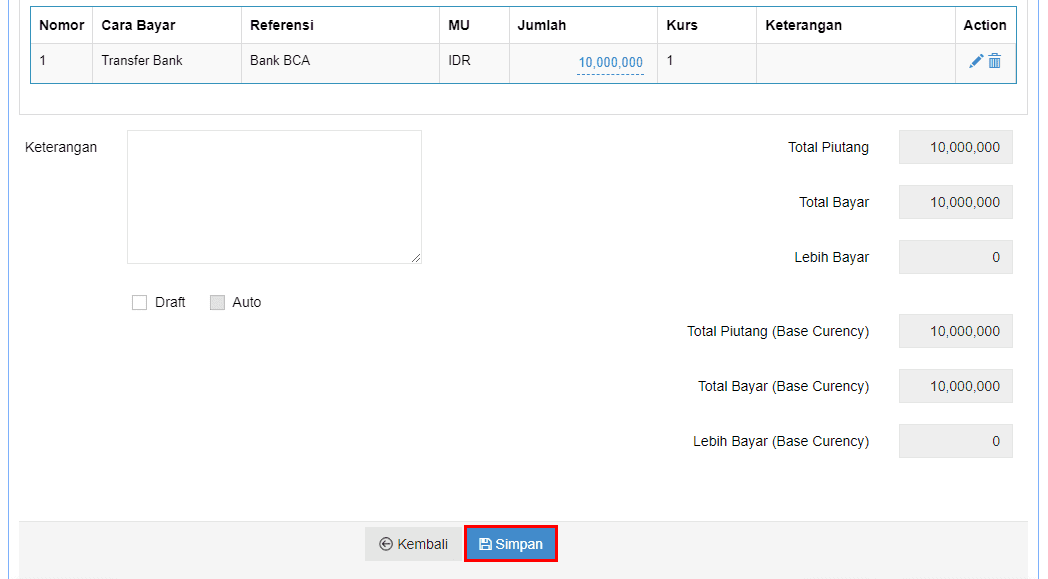The width and height of the screenshot is (1048, 579).
Task: Select the Total Bayar field
Action: pos(955,202)
